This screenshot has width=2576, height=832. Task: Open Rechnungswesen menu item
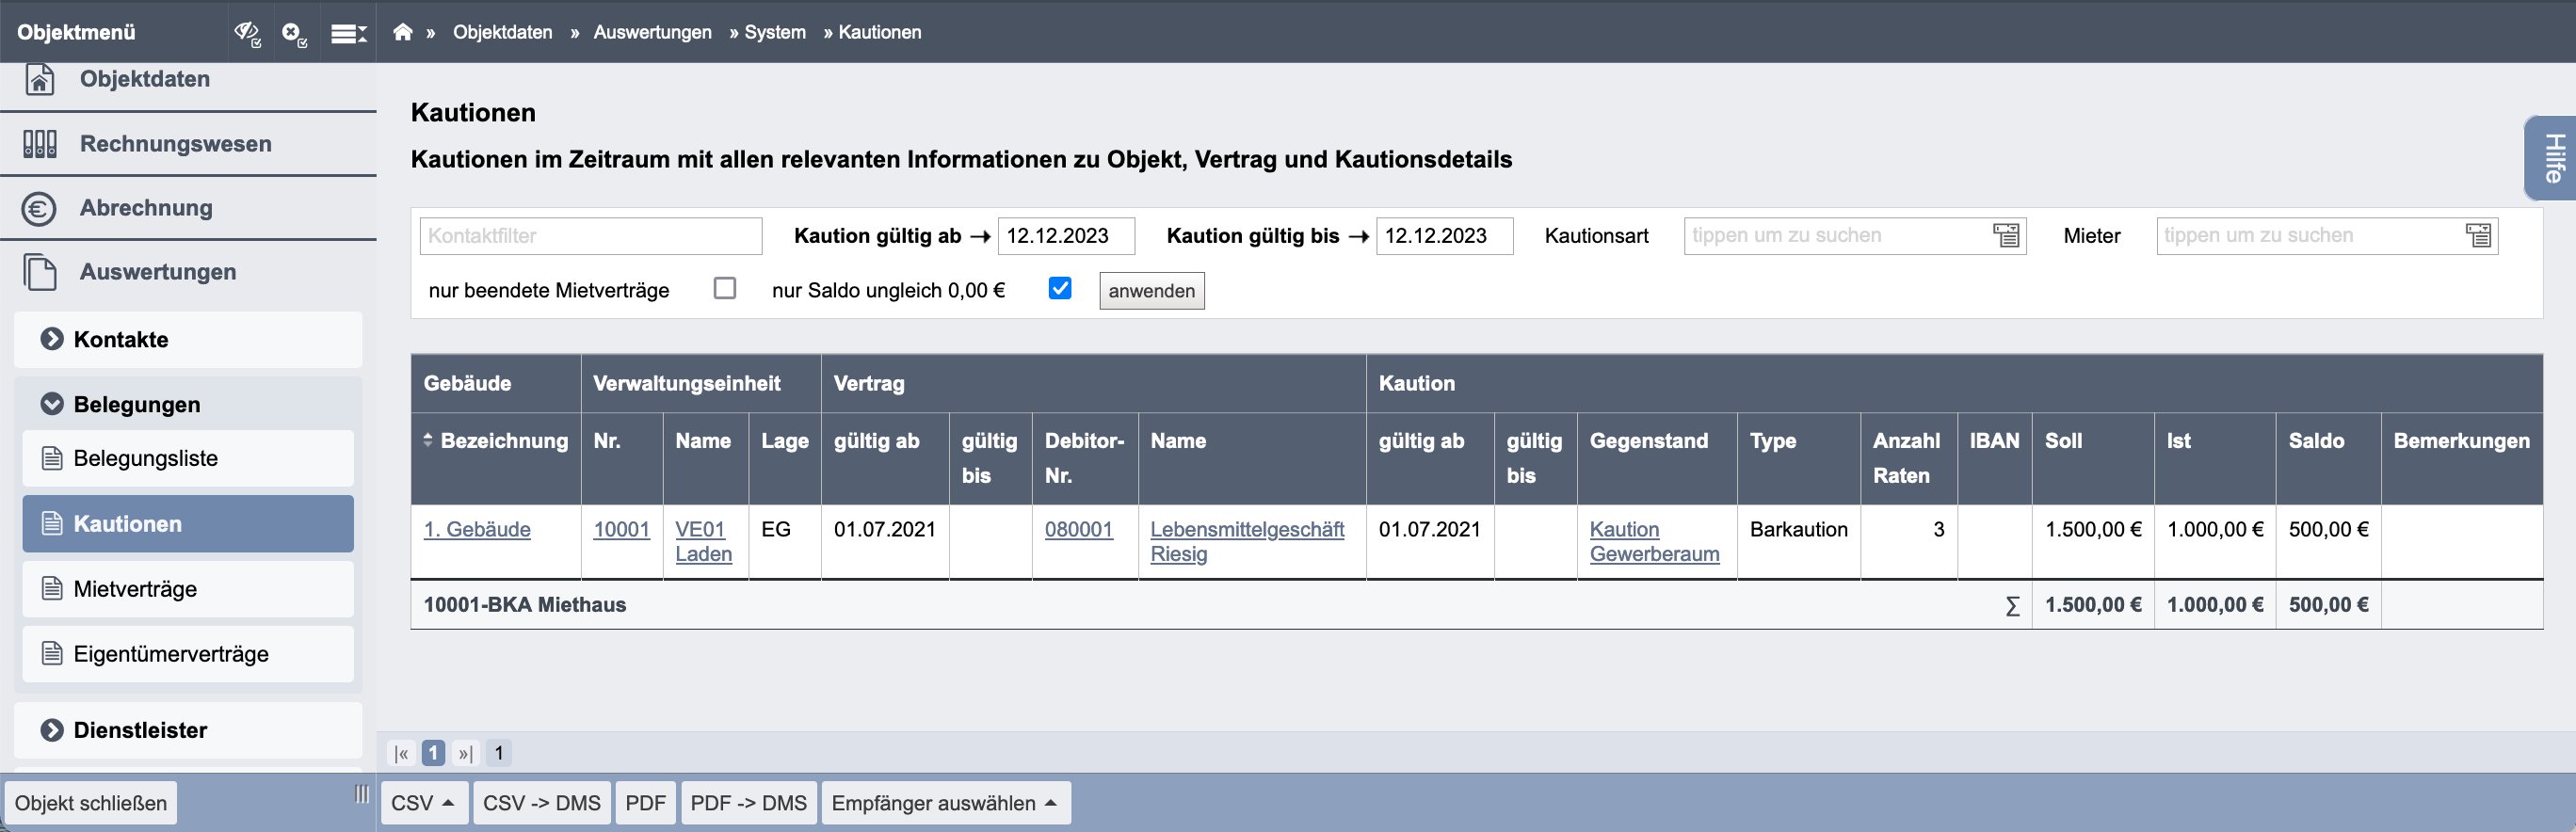[x=188, y=144]
